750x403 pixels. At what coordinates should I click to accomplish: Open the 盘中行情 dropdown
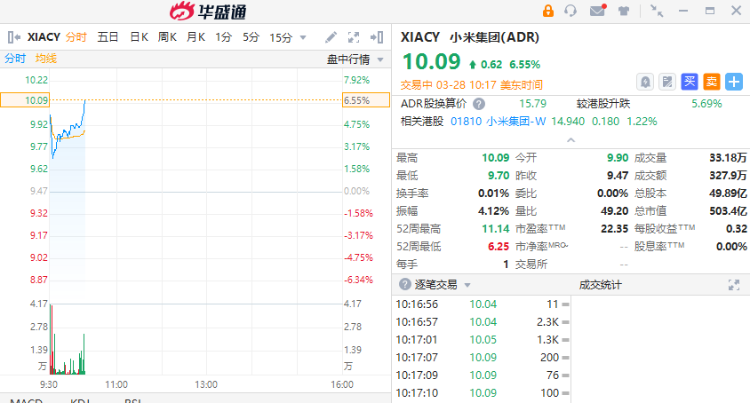pos(355,59)
